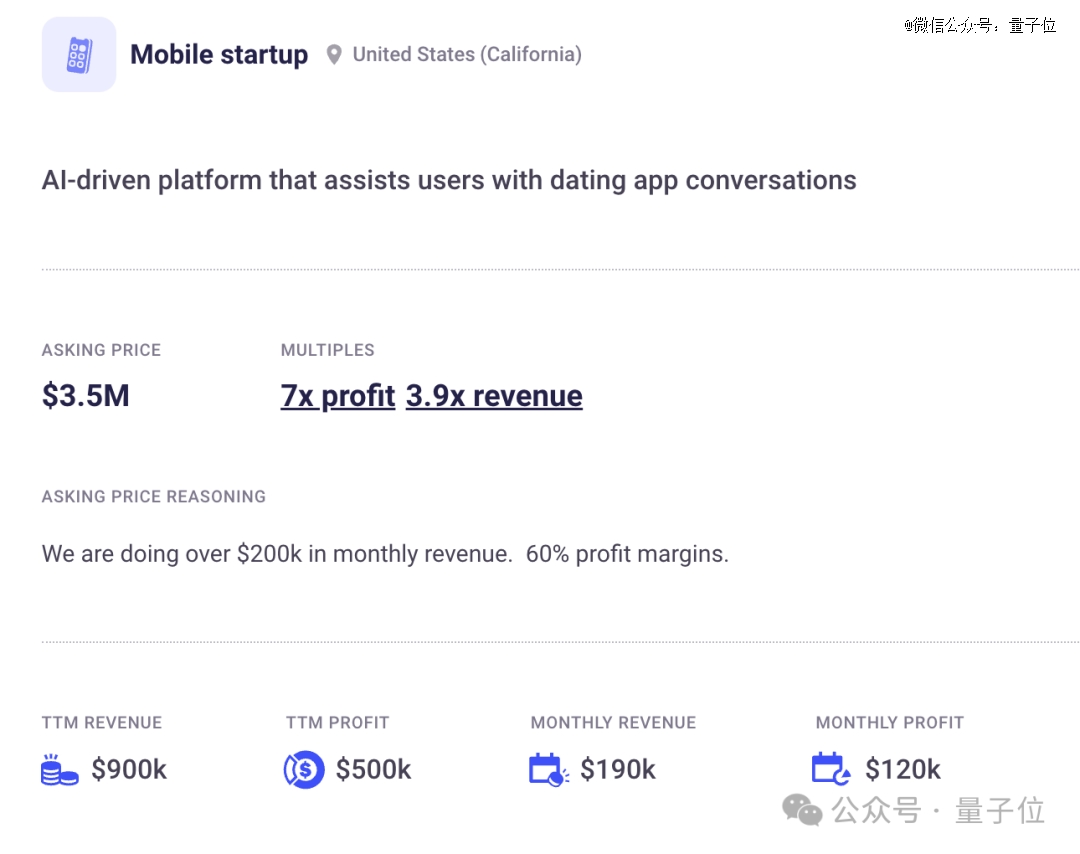Click United States (California) location text
Image resolution: width=1080 pixels, height=854 pixels.
click(x=467, y=54)
